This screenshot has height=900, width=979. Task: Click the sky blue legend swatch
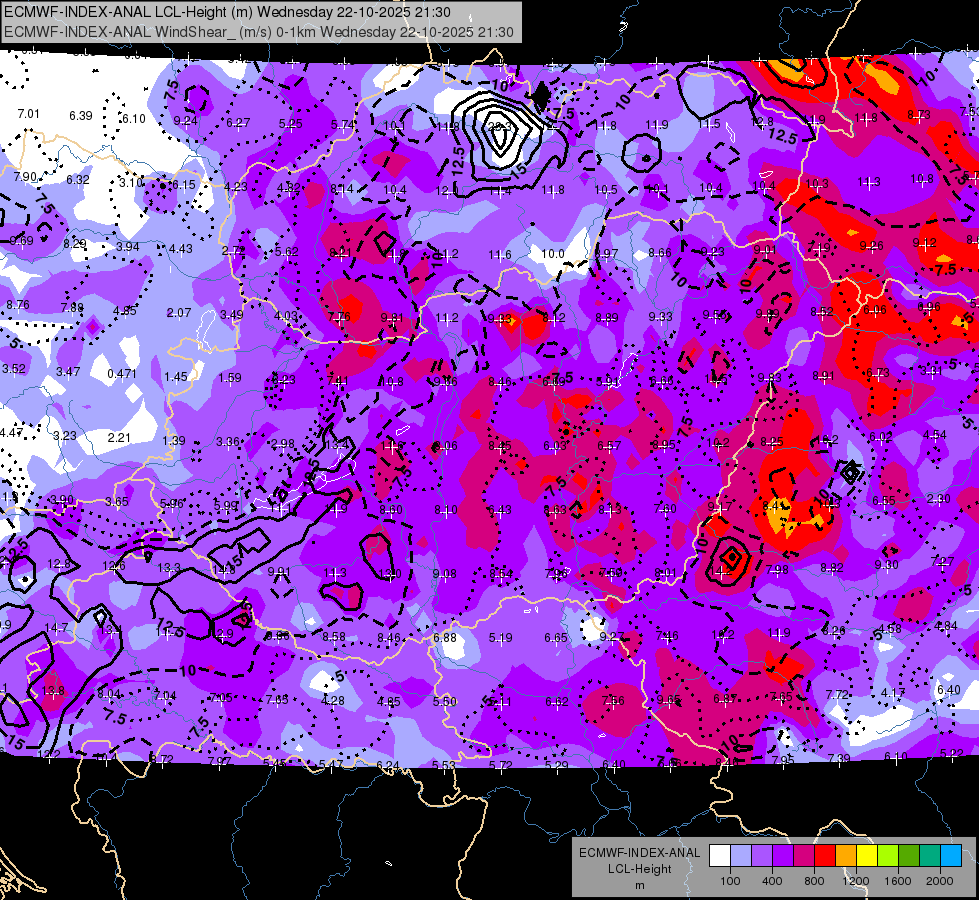(x=951, y=855)
